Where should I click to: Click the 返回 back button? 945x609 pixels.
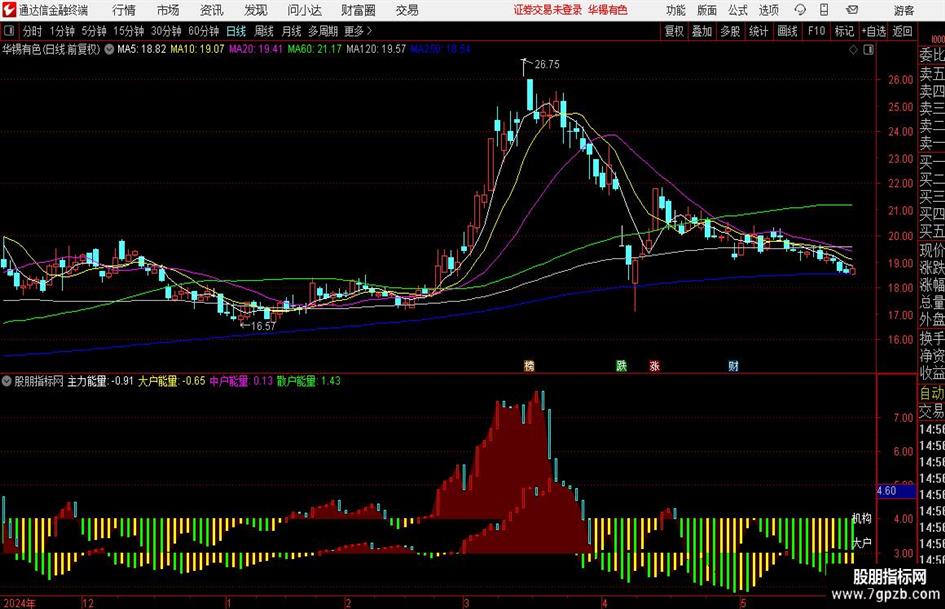click(902, 31)
